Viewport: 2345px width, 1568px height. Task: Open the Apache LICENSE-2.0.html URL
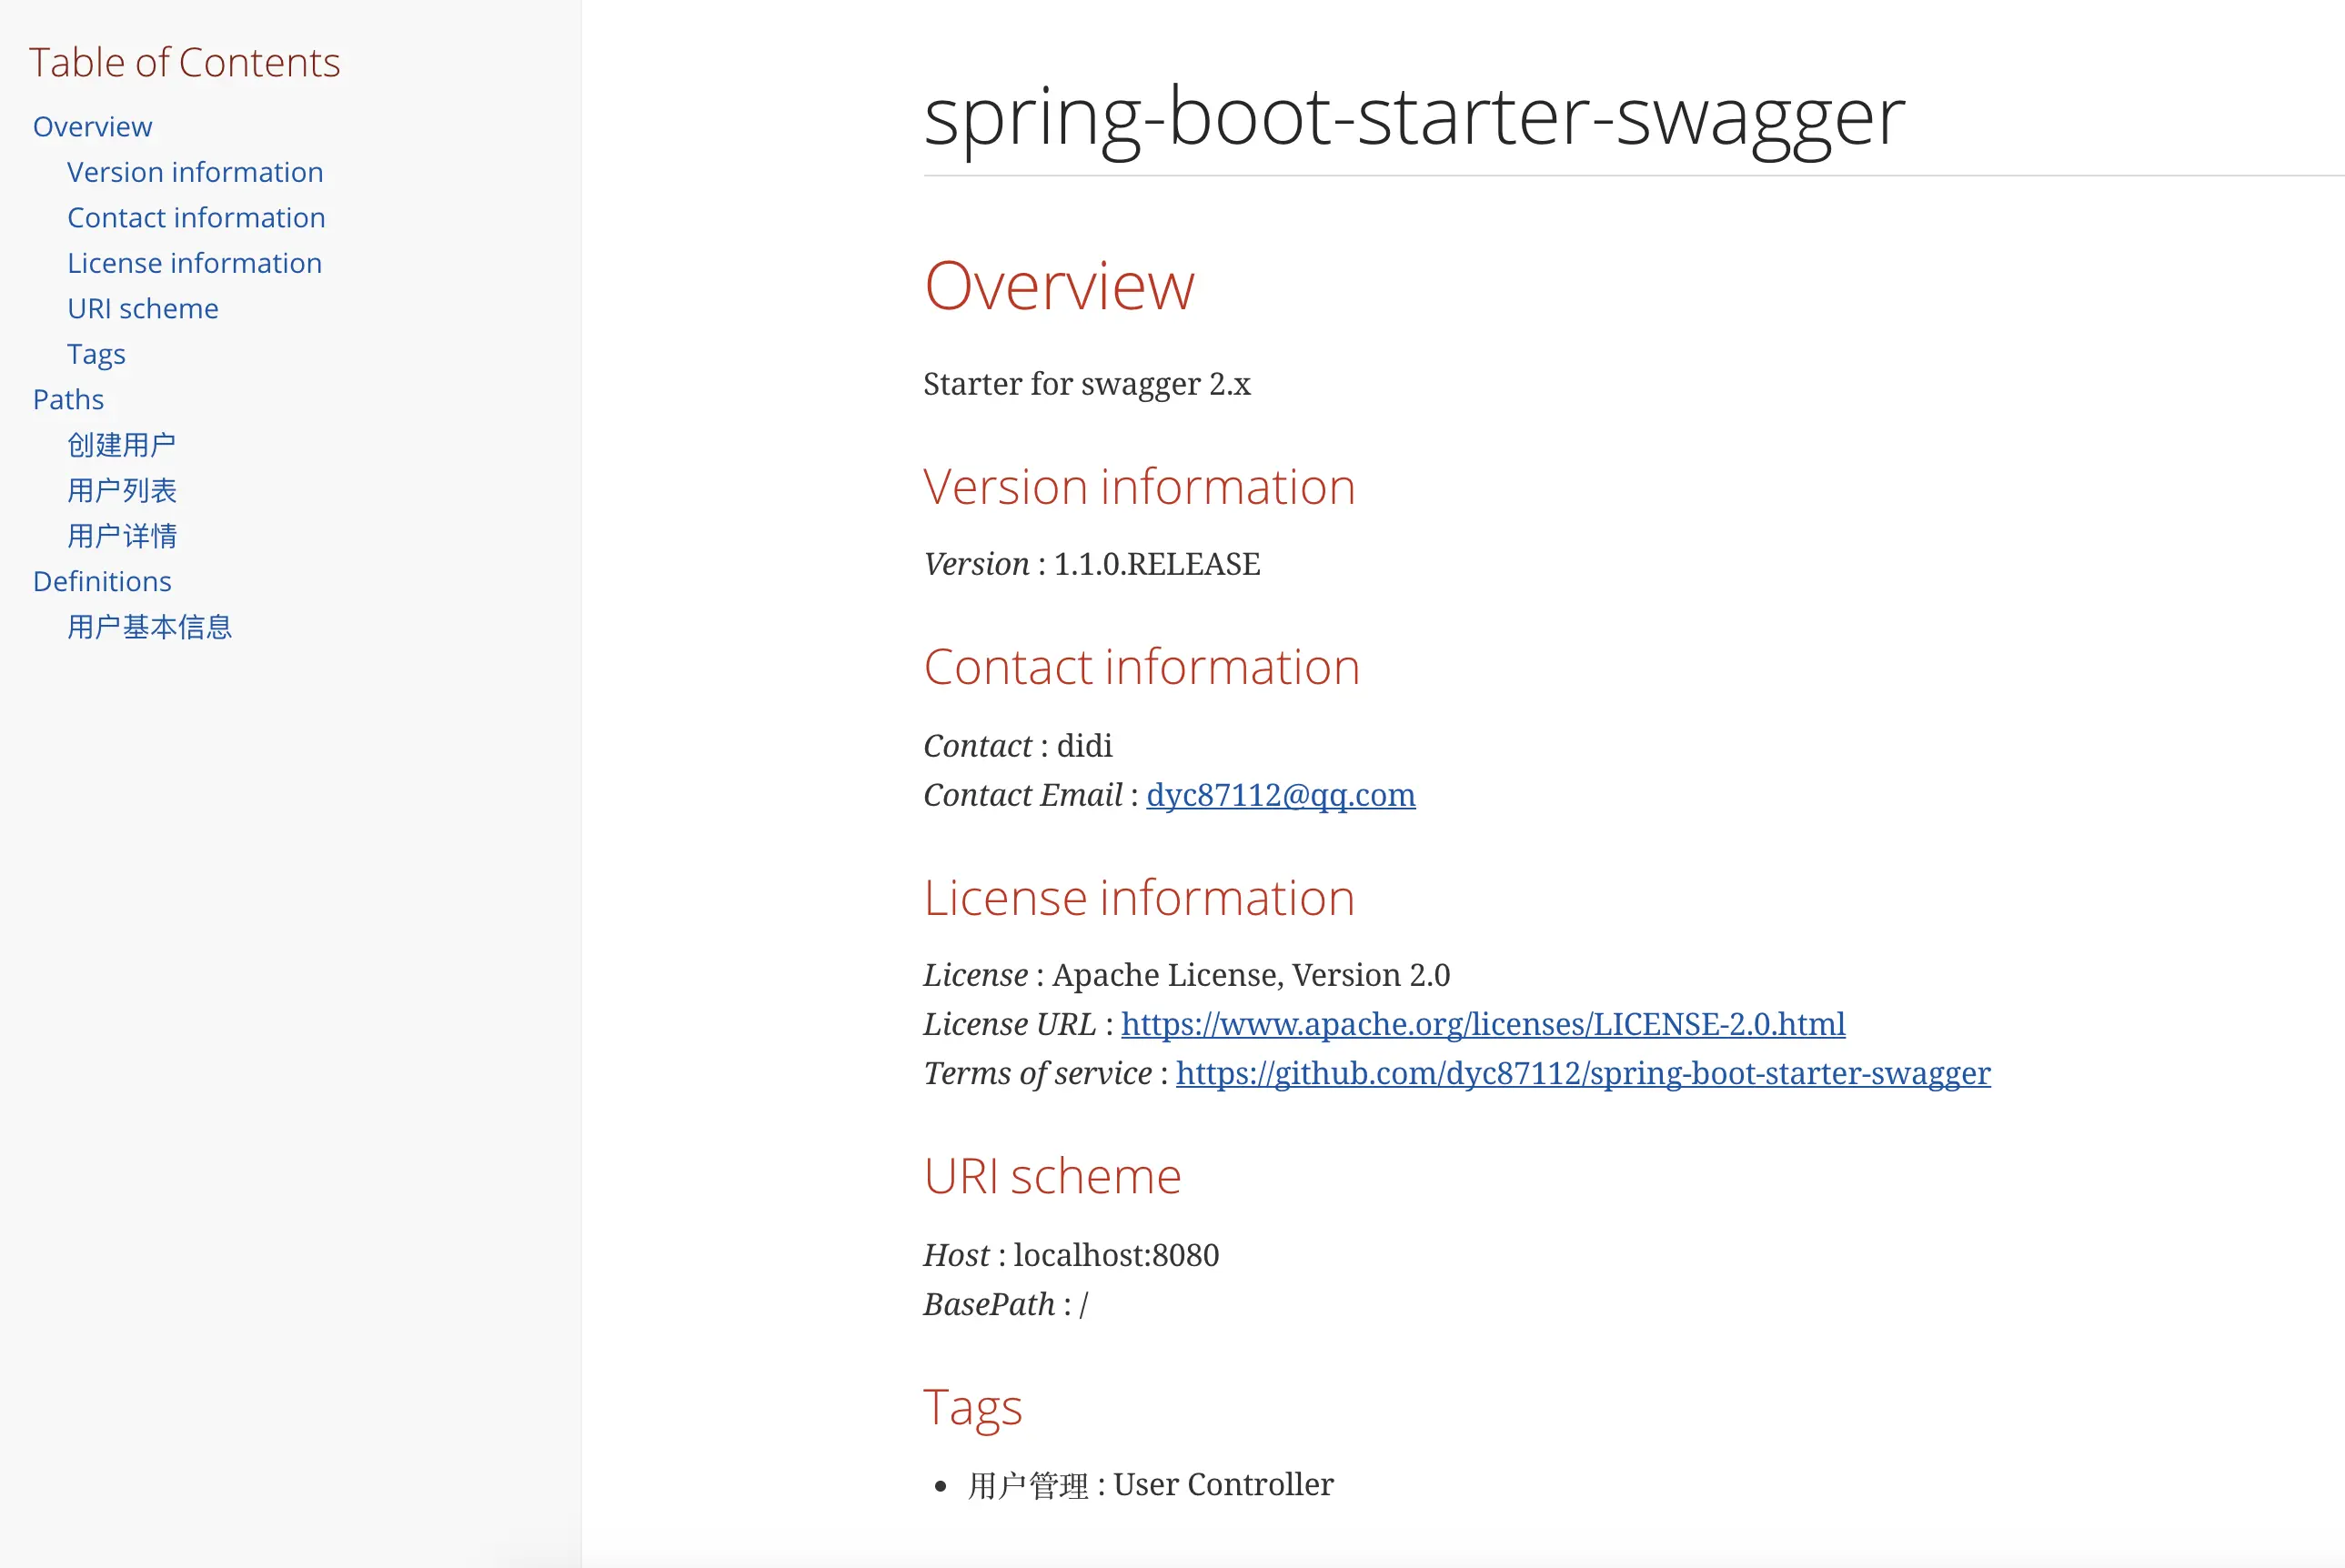(1482, 1024)
